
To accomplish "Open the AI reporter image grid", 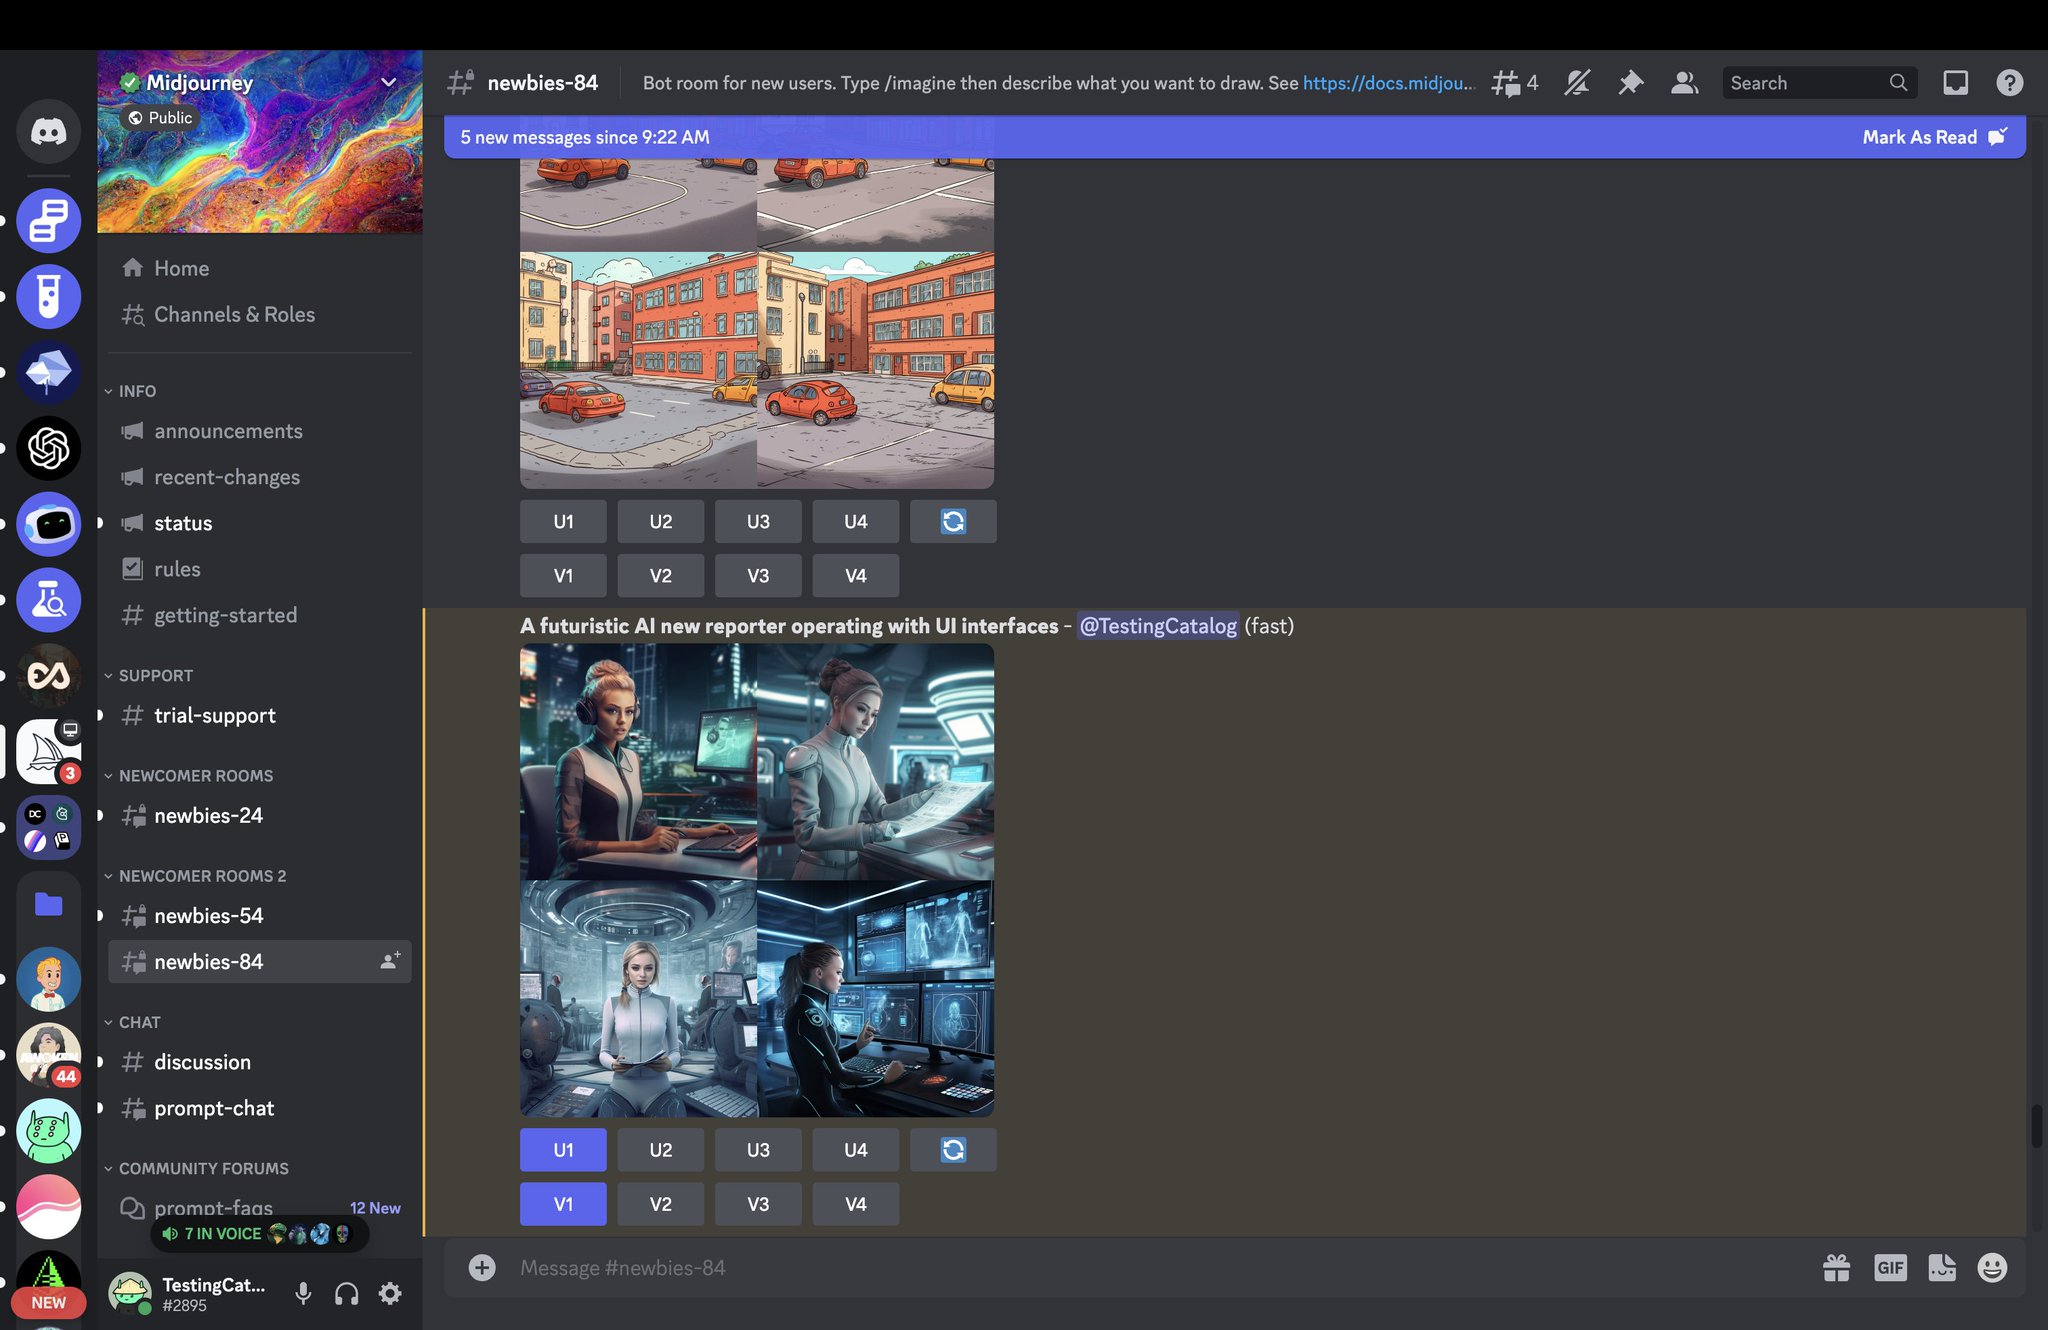I will 757,880.
